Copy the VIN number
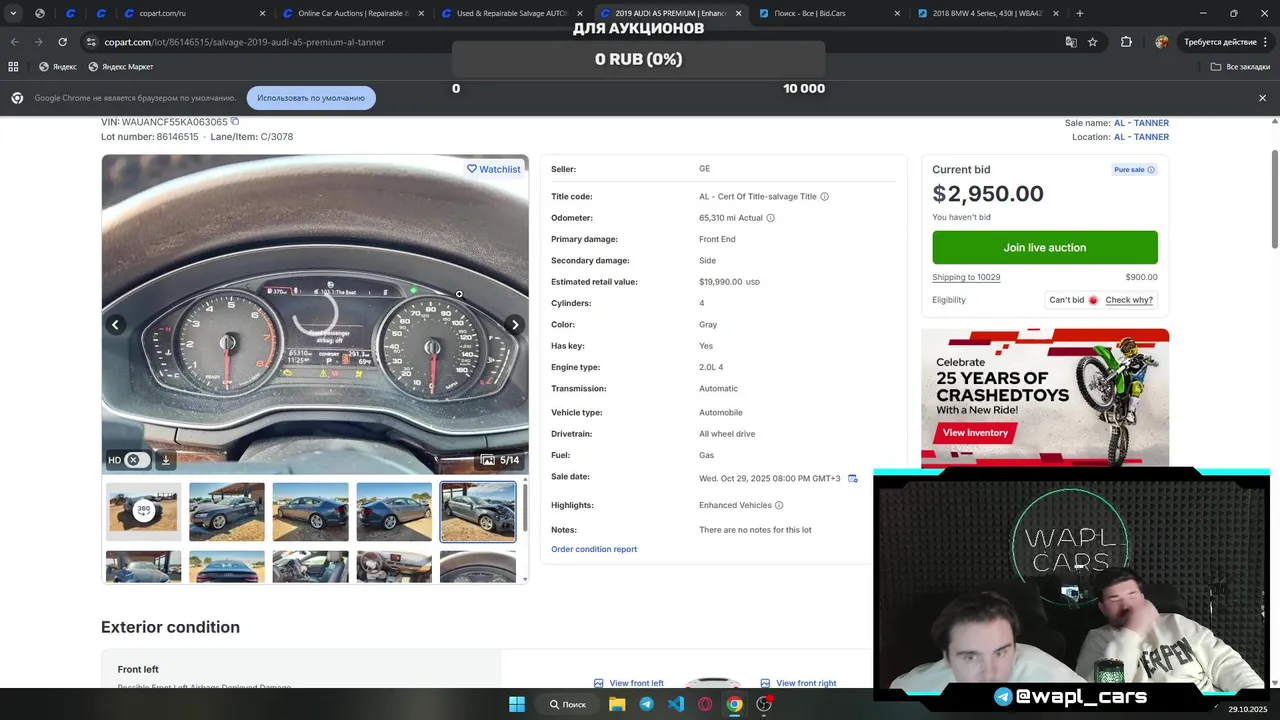 point(235,122)
